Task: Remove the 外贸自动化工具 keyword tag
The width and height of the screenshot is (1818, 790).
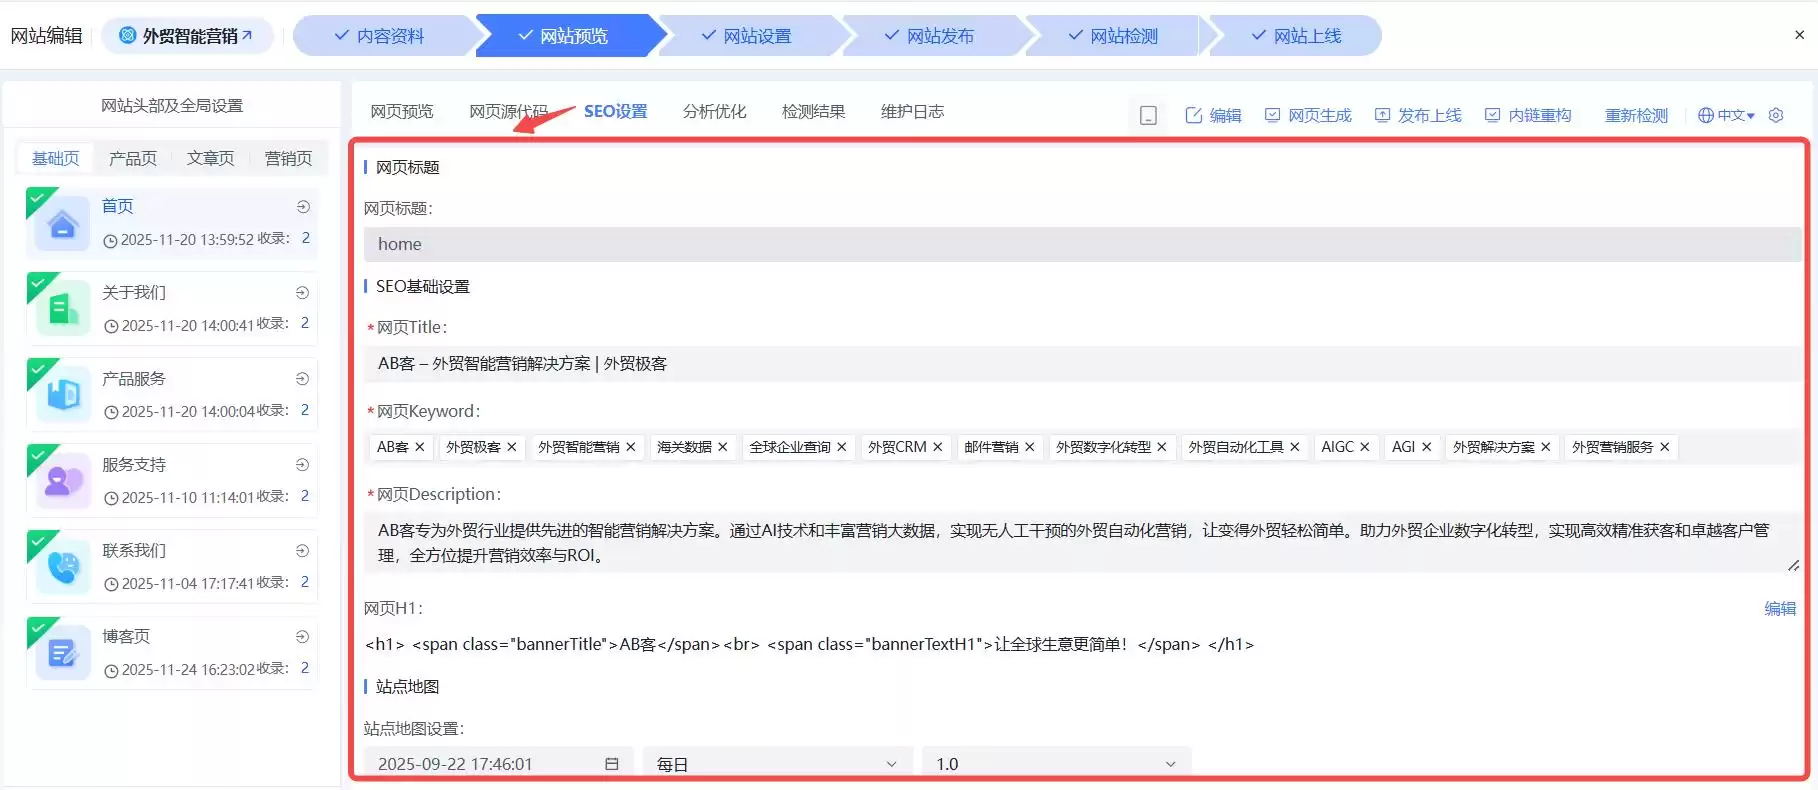Action: (1295, 447)
